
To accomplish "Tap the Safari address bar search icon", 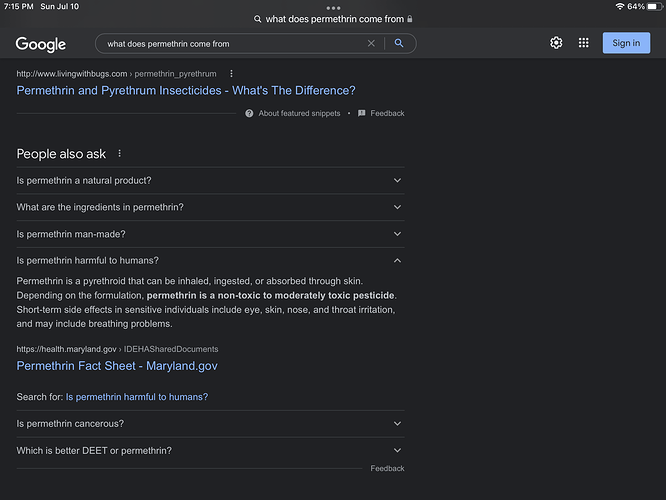I will 257,19.
